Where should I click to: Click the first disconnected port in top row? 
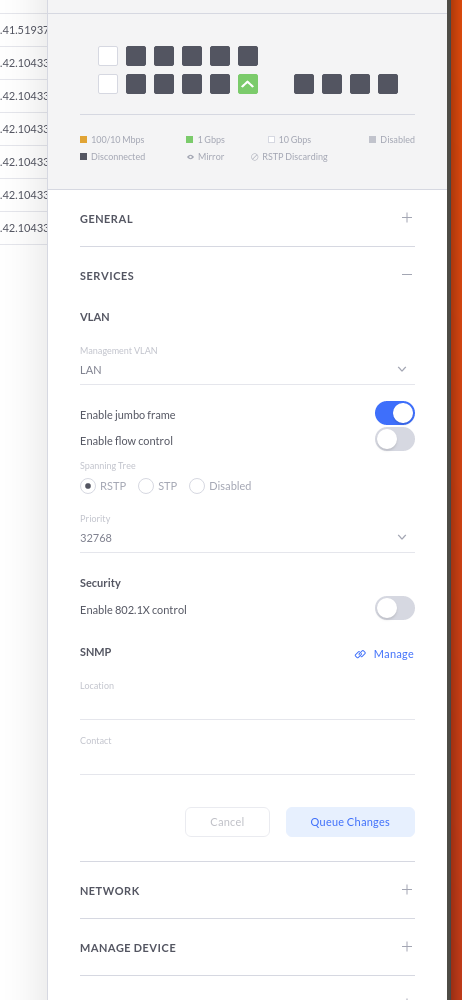(x=136, y=56)
